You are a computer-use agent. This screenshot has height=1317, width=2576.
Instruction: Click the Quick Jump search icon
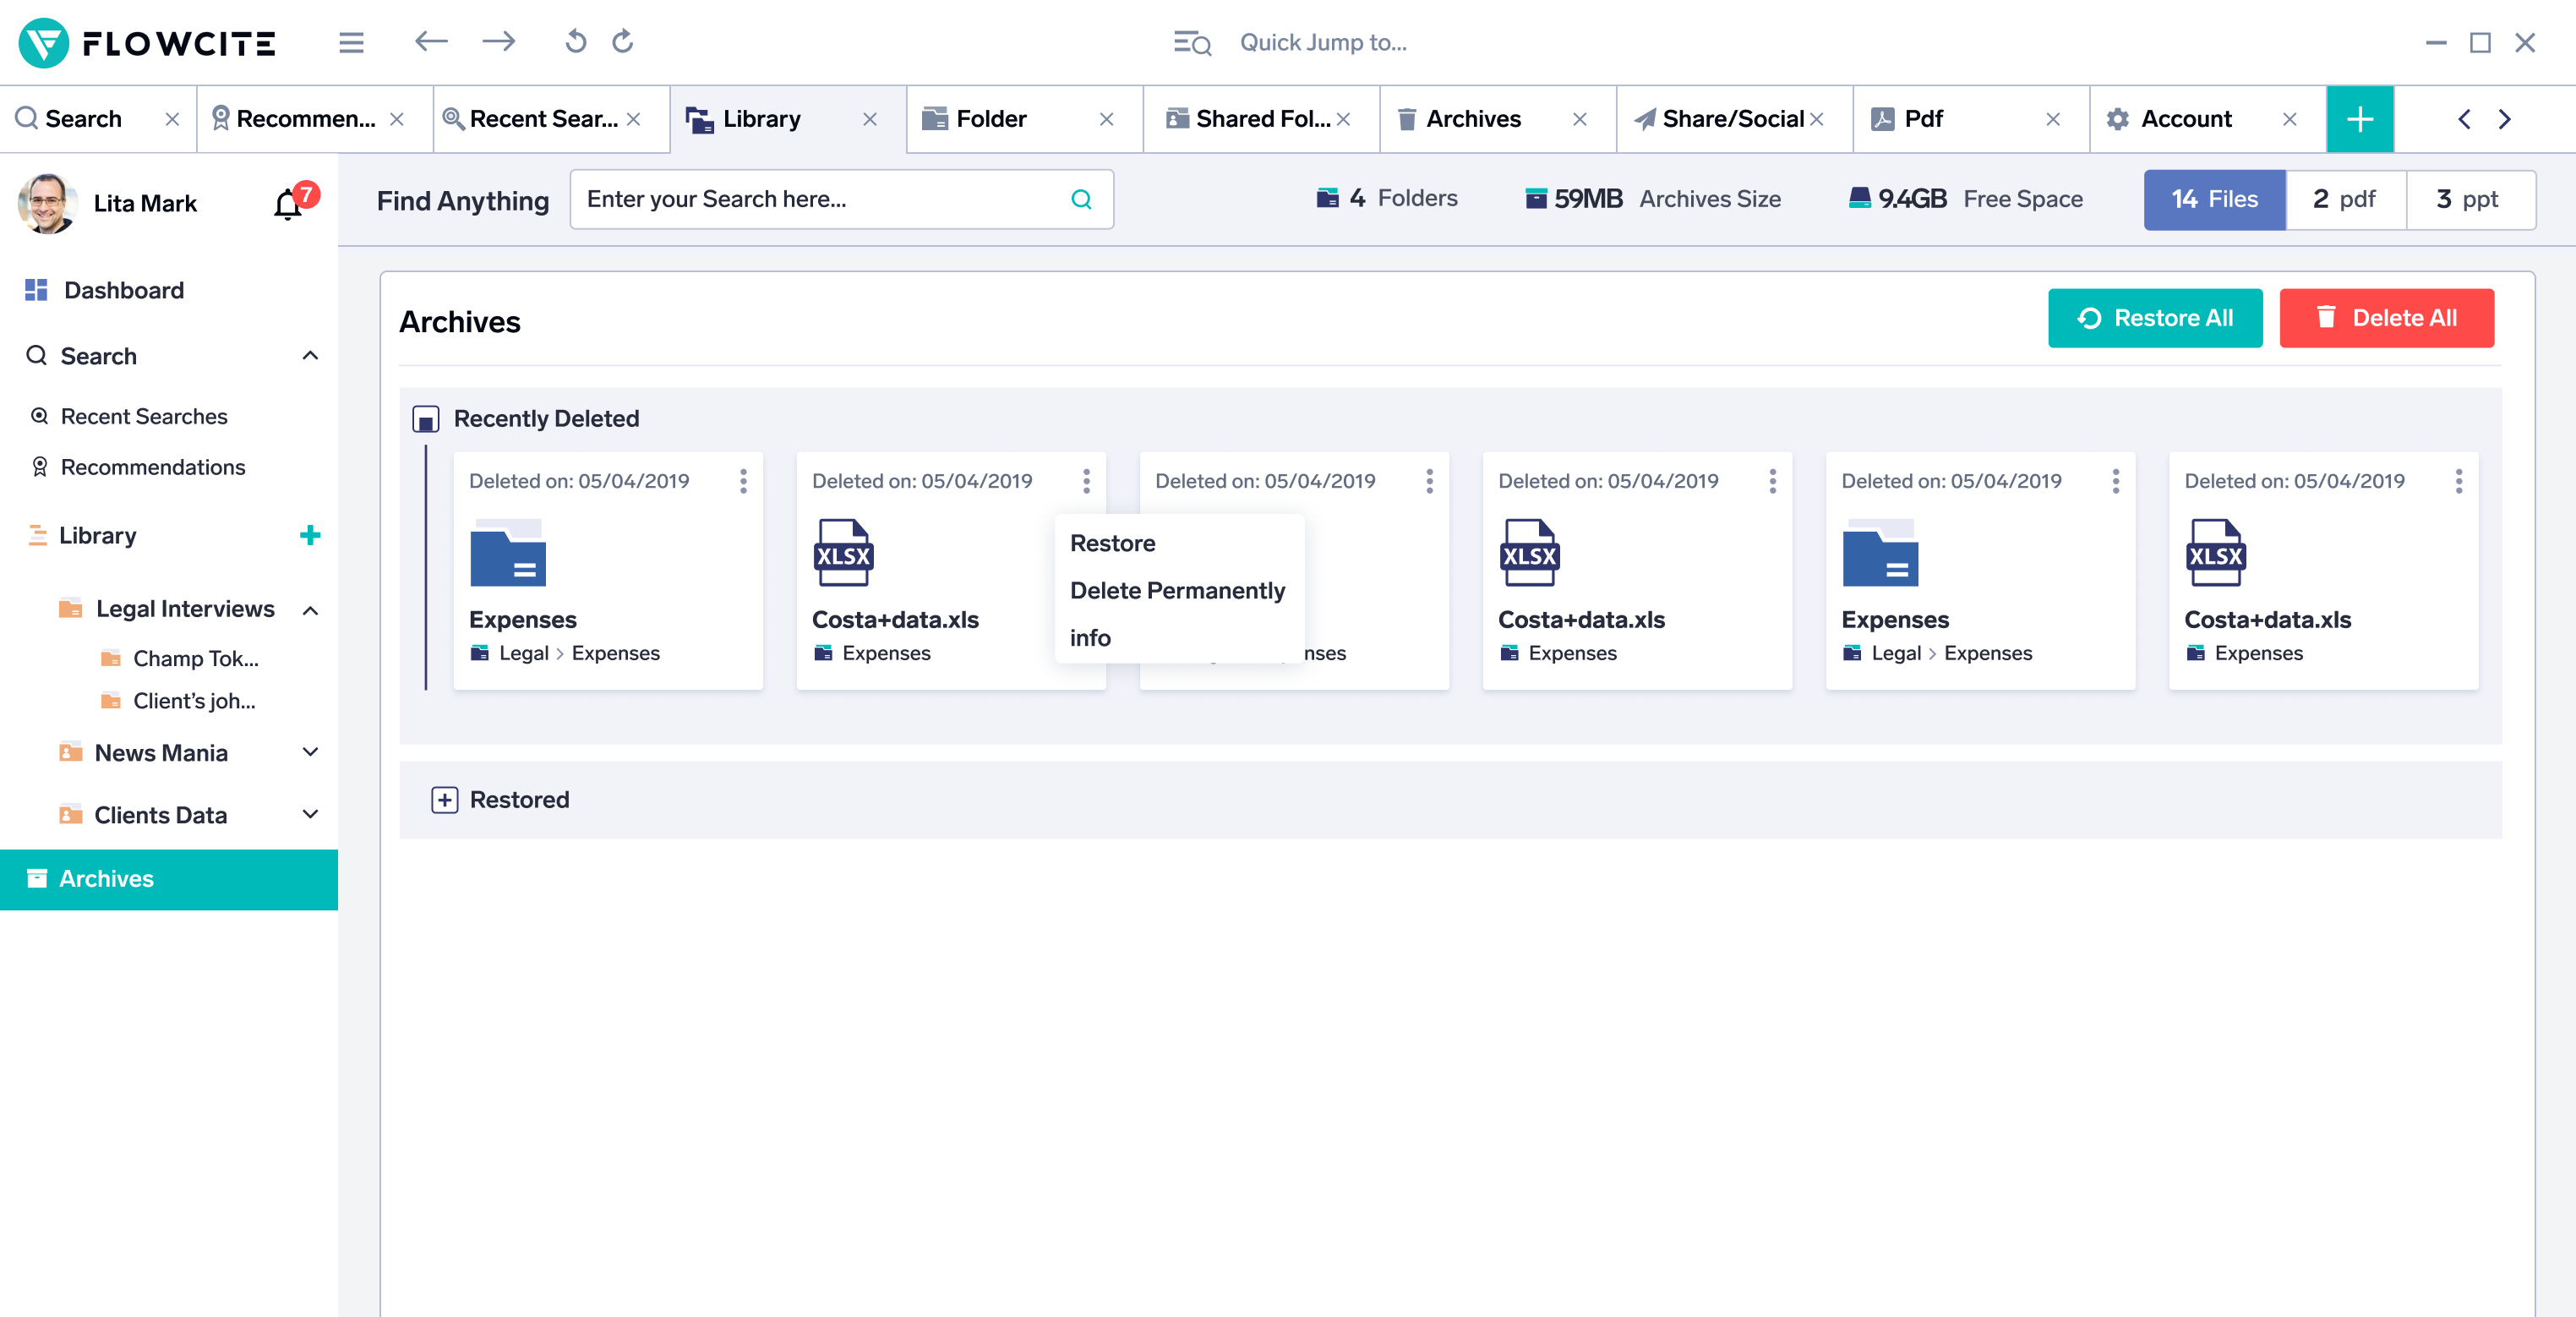click(1192, 42)
